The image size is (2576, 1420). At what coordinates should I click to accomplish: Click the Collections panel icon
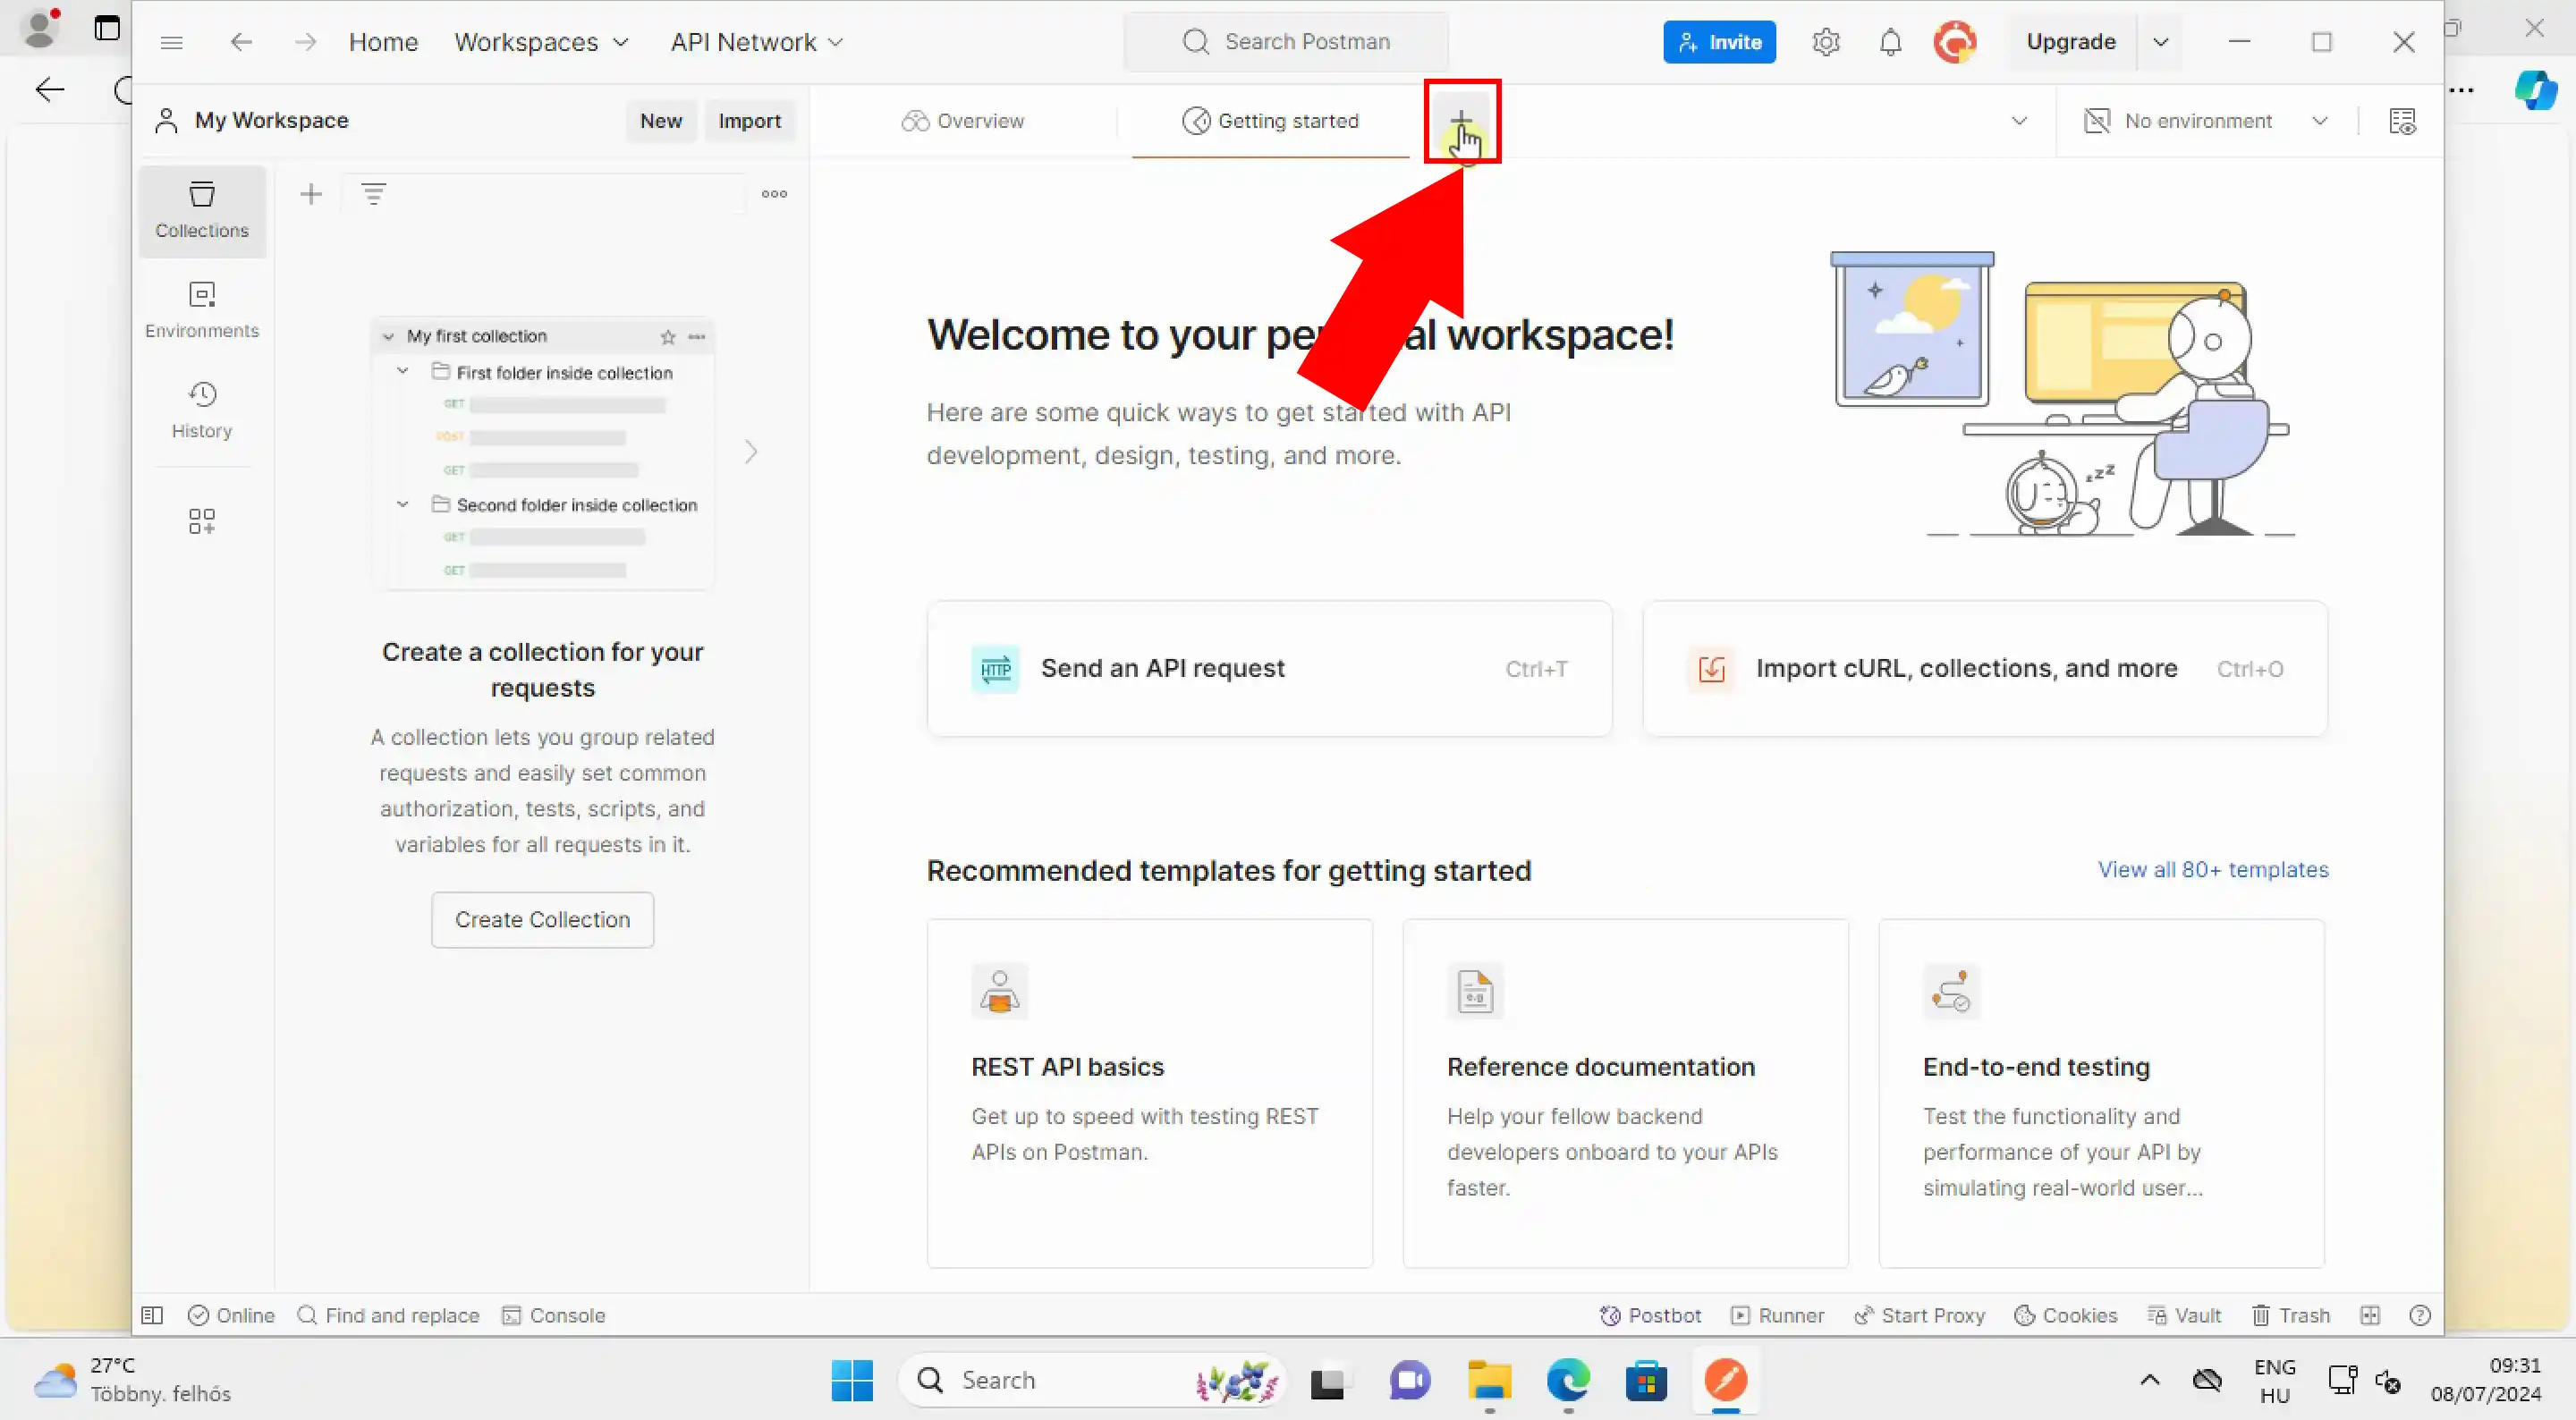point(201,208)
